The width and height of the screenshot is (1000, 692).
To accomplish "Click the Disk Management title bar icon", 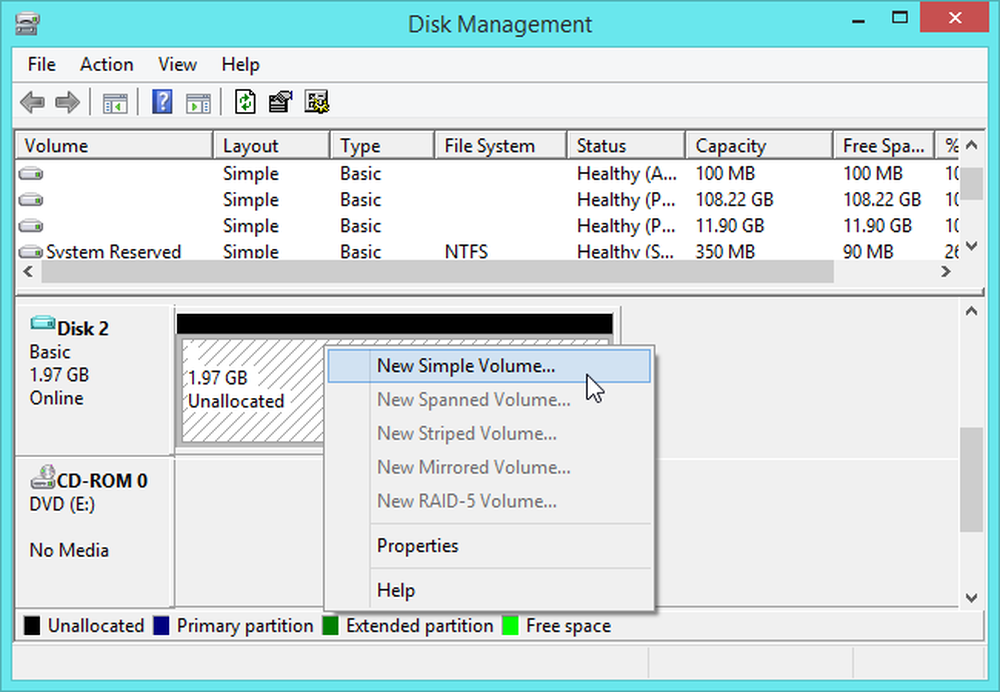I will (27, 24).
